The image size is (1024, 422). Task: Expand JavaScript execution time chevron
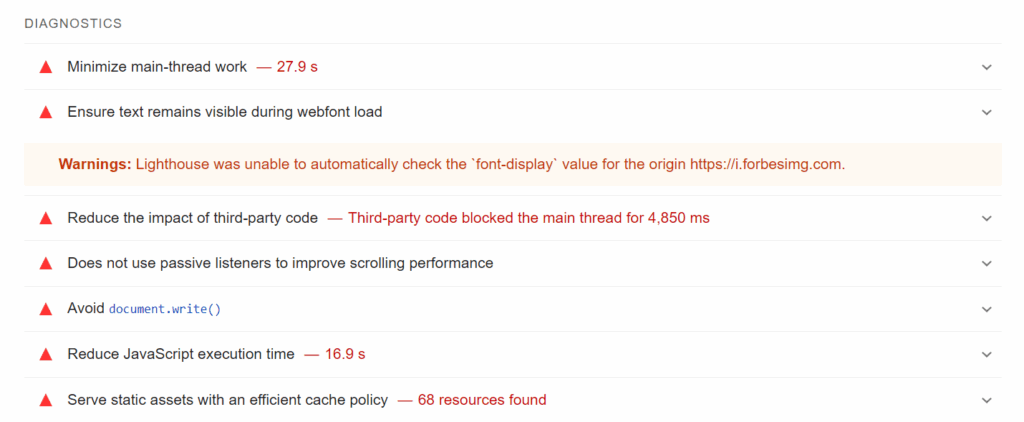pyautogui.click(x=986, y=354)
